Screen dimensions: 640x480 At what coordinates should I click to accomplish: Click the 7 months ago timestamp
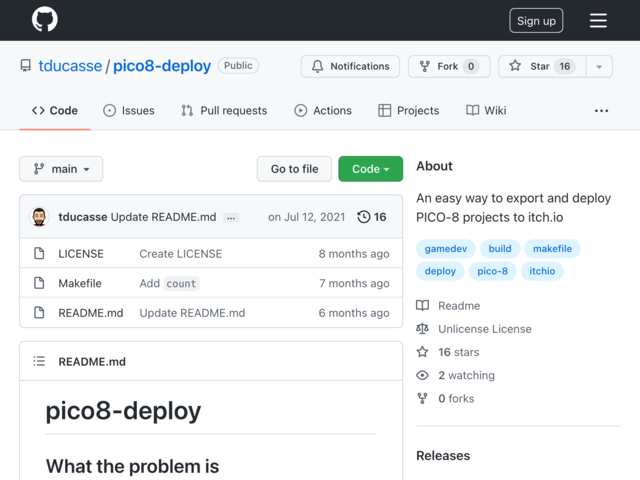pos(354,283)
